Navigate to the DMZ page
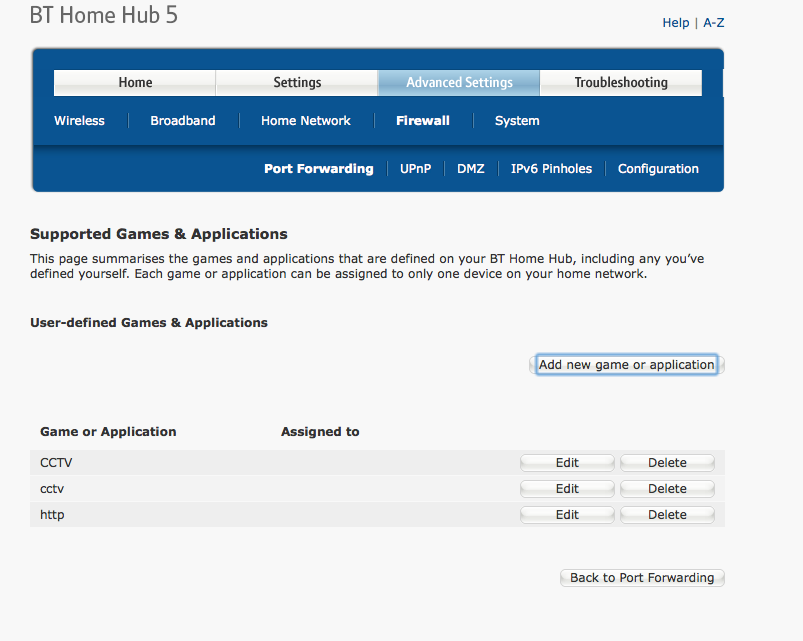The image size is (803, 641). [470, 168]
